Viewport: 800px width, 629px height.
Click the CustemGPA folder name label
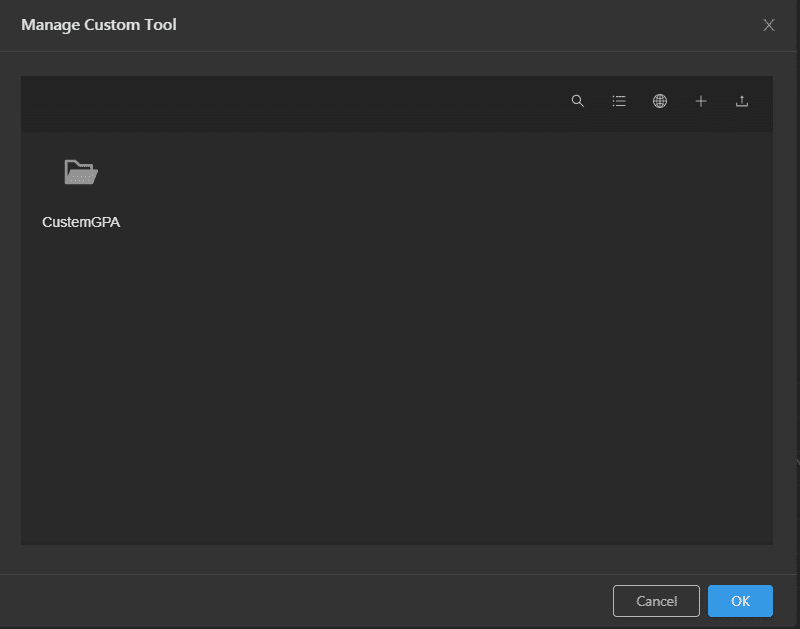click(81, 222)
